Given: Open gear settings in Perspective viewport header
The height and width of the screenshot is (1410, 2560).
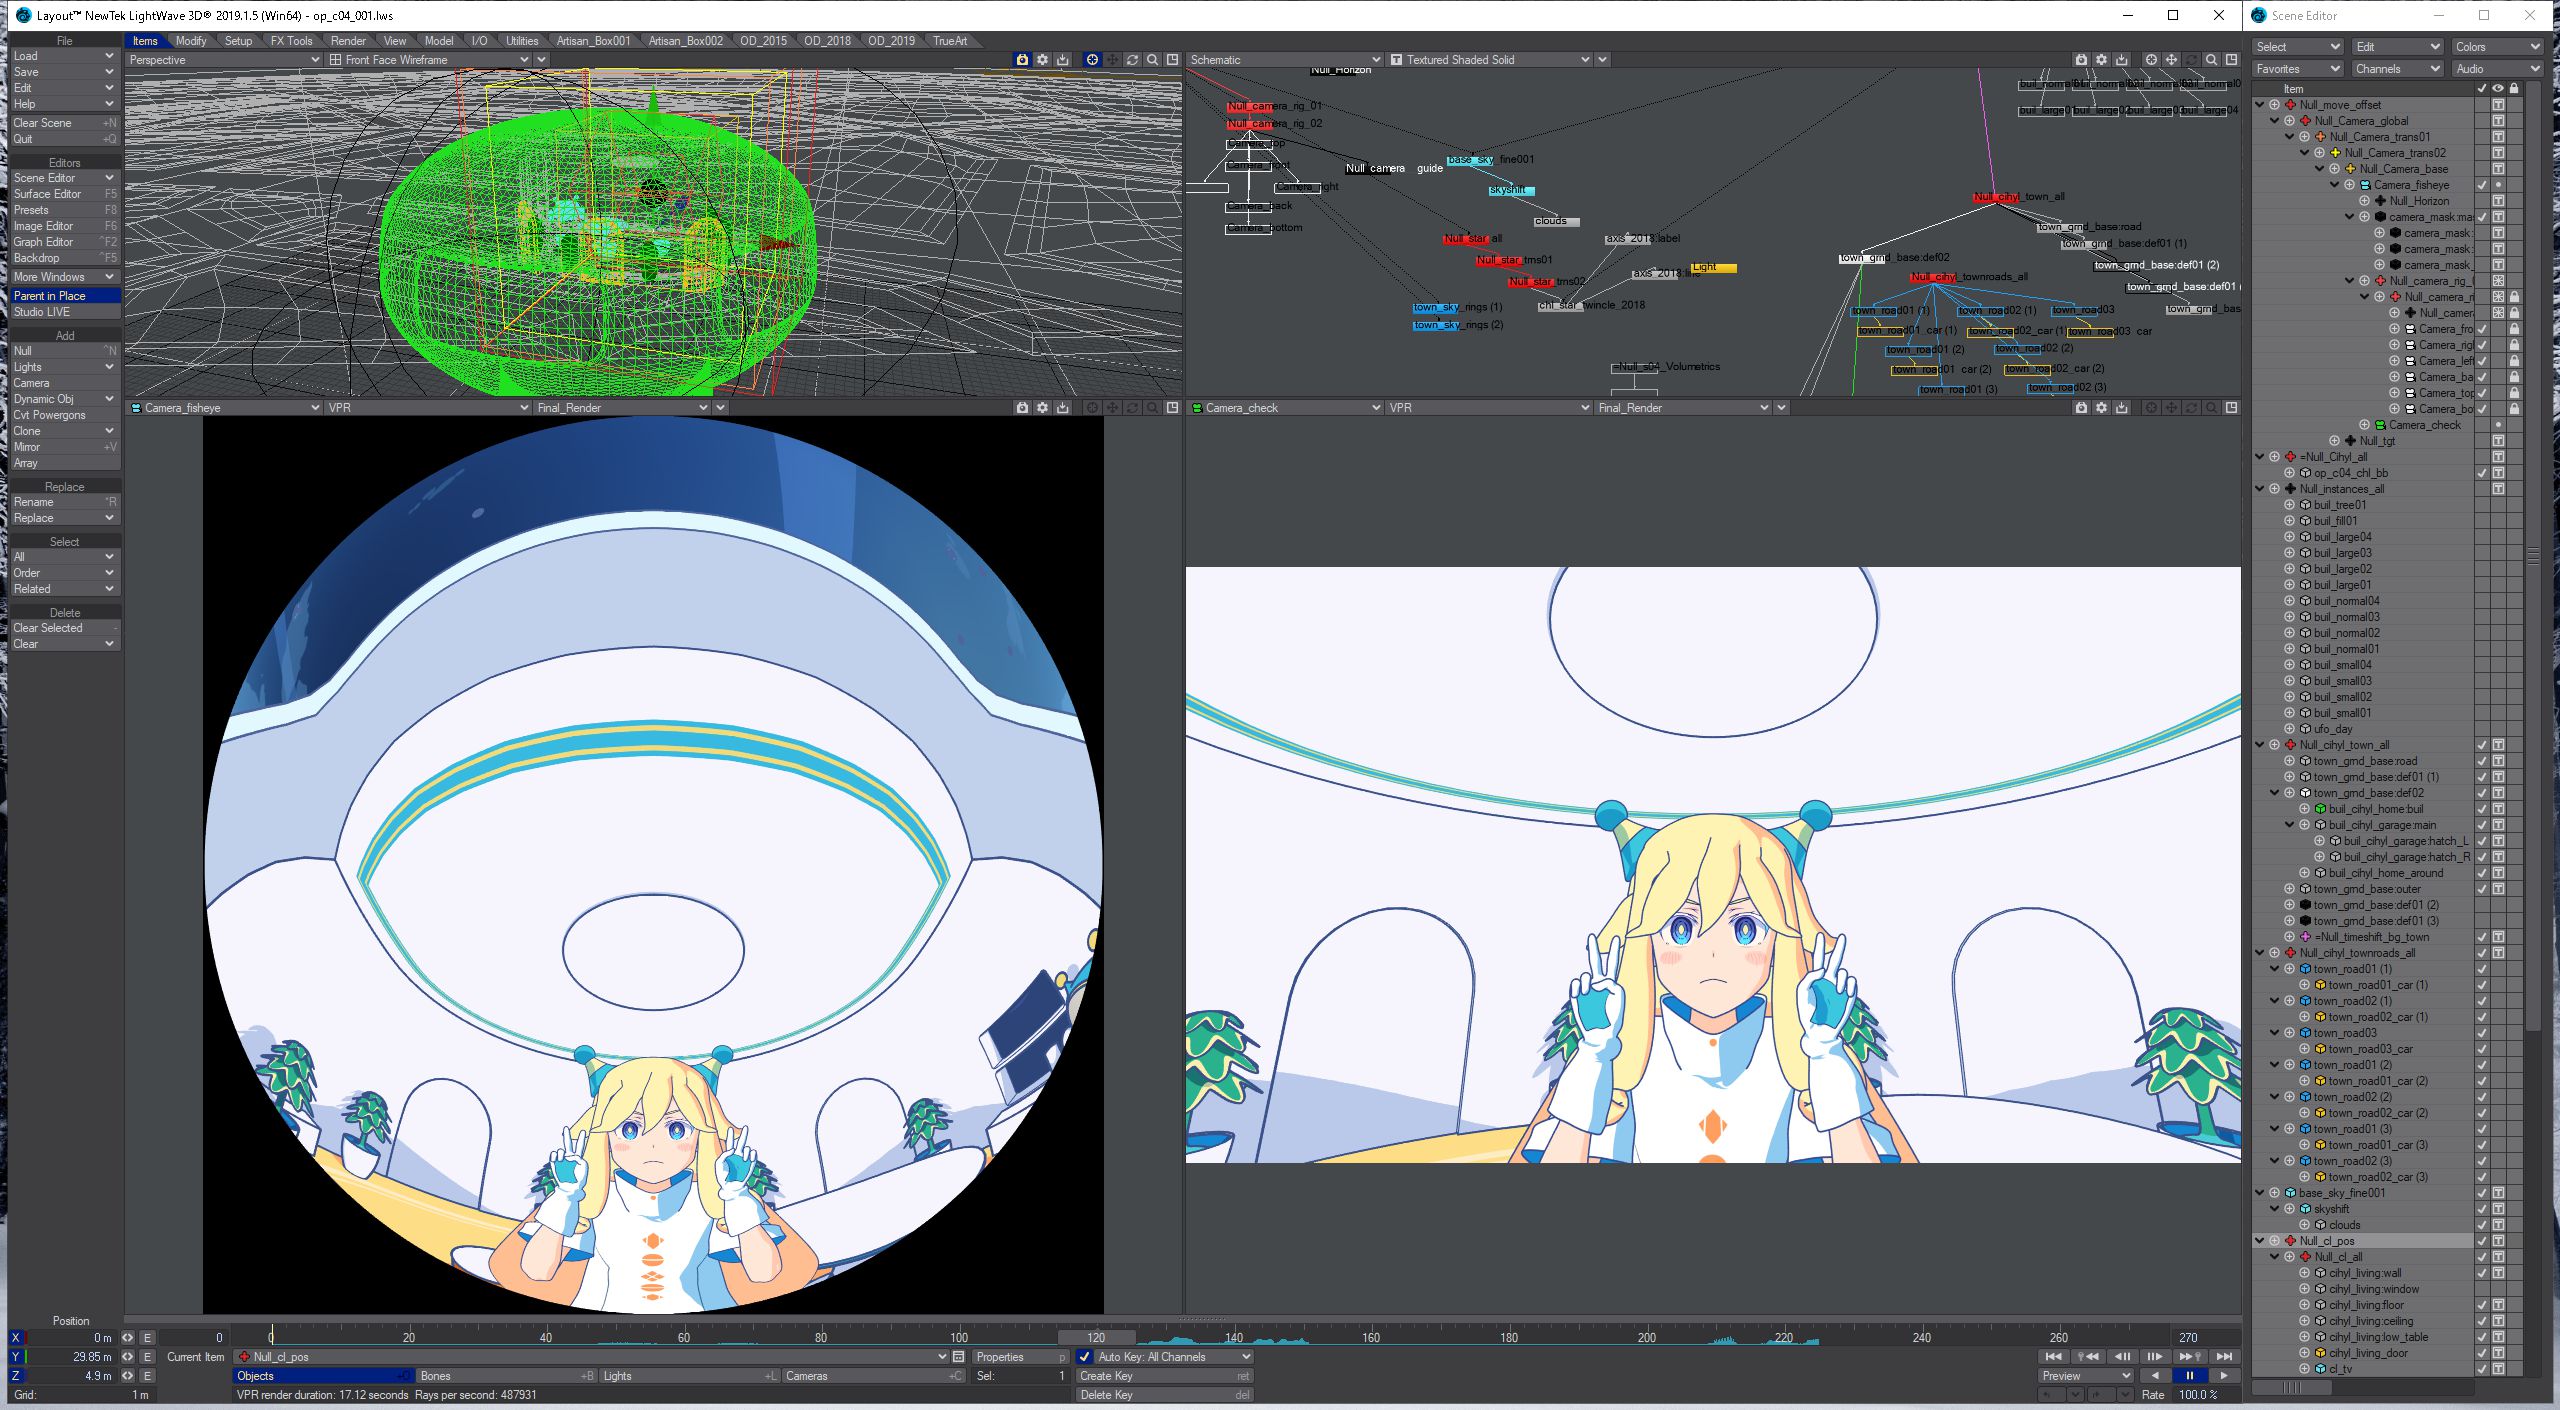Looking at the screenshot, I should [1042, 60].
